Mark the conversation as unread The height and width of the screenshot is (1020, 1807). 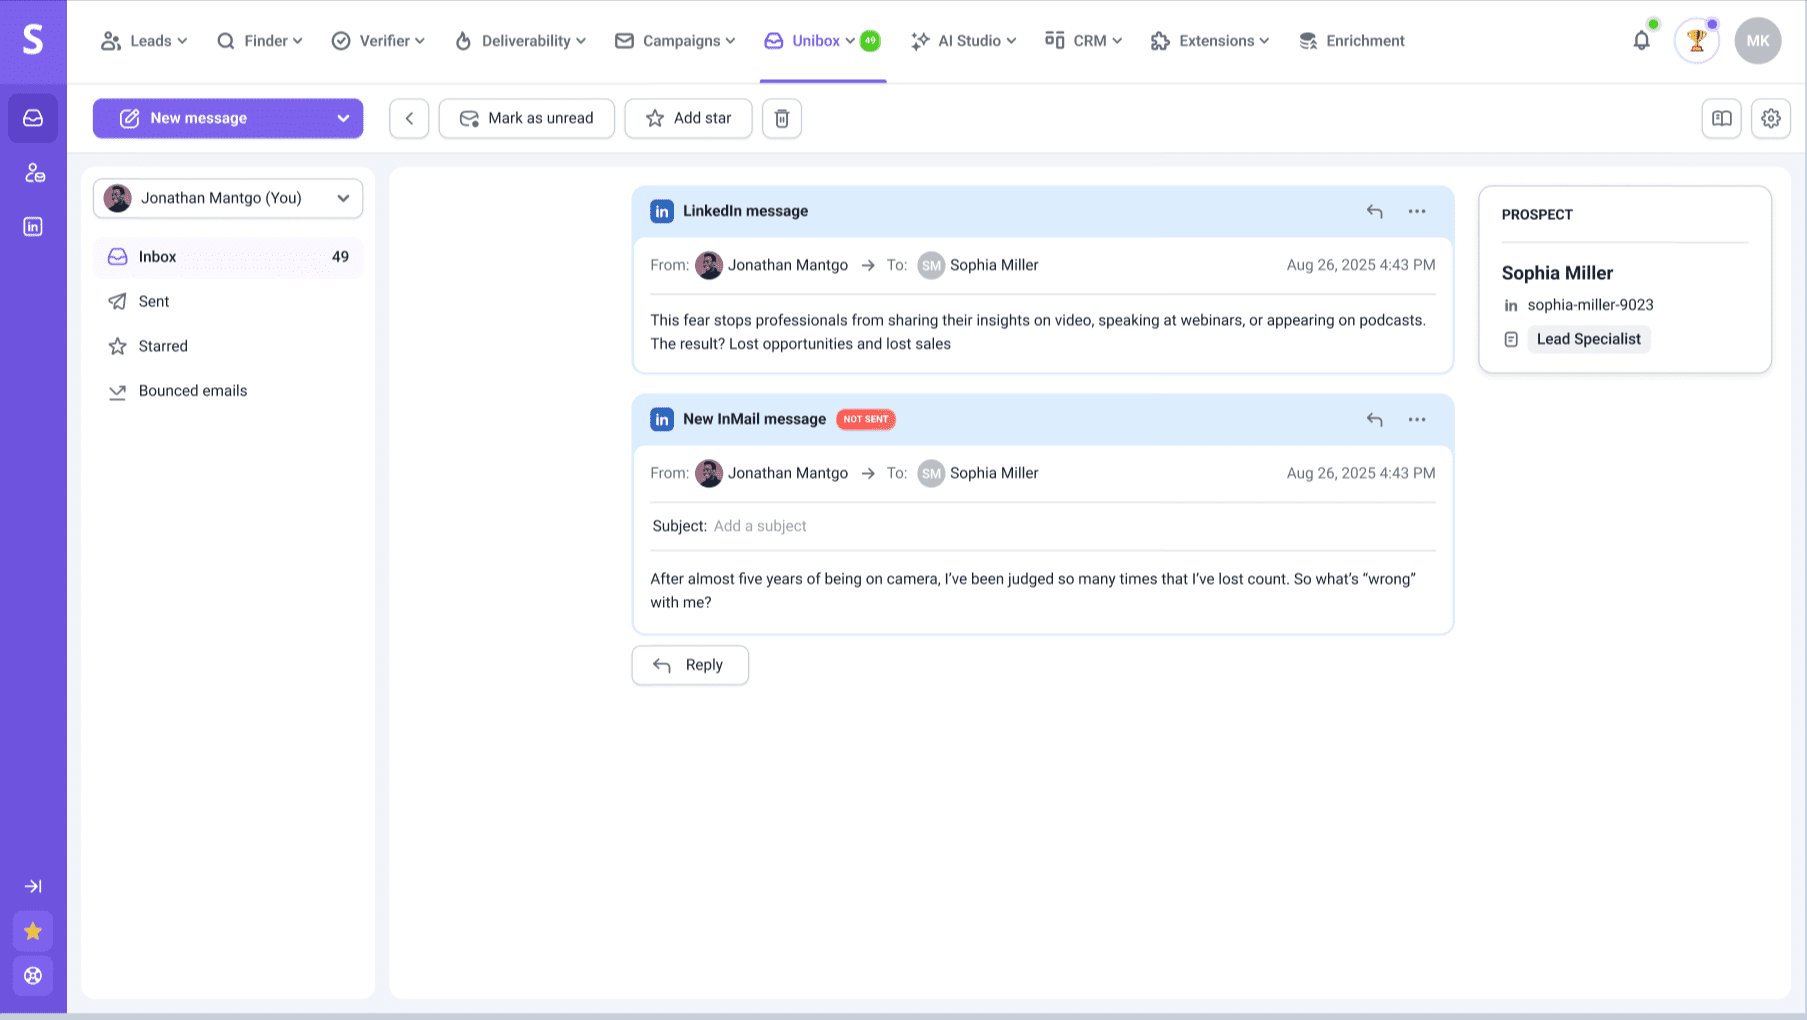click(x=526, y=118)
